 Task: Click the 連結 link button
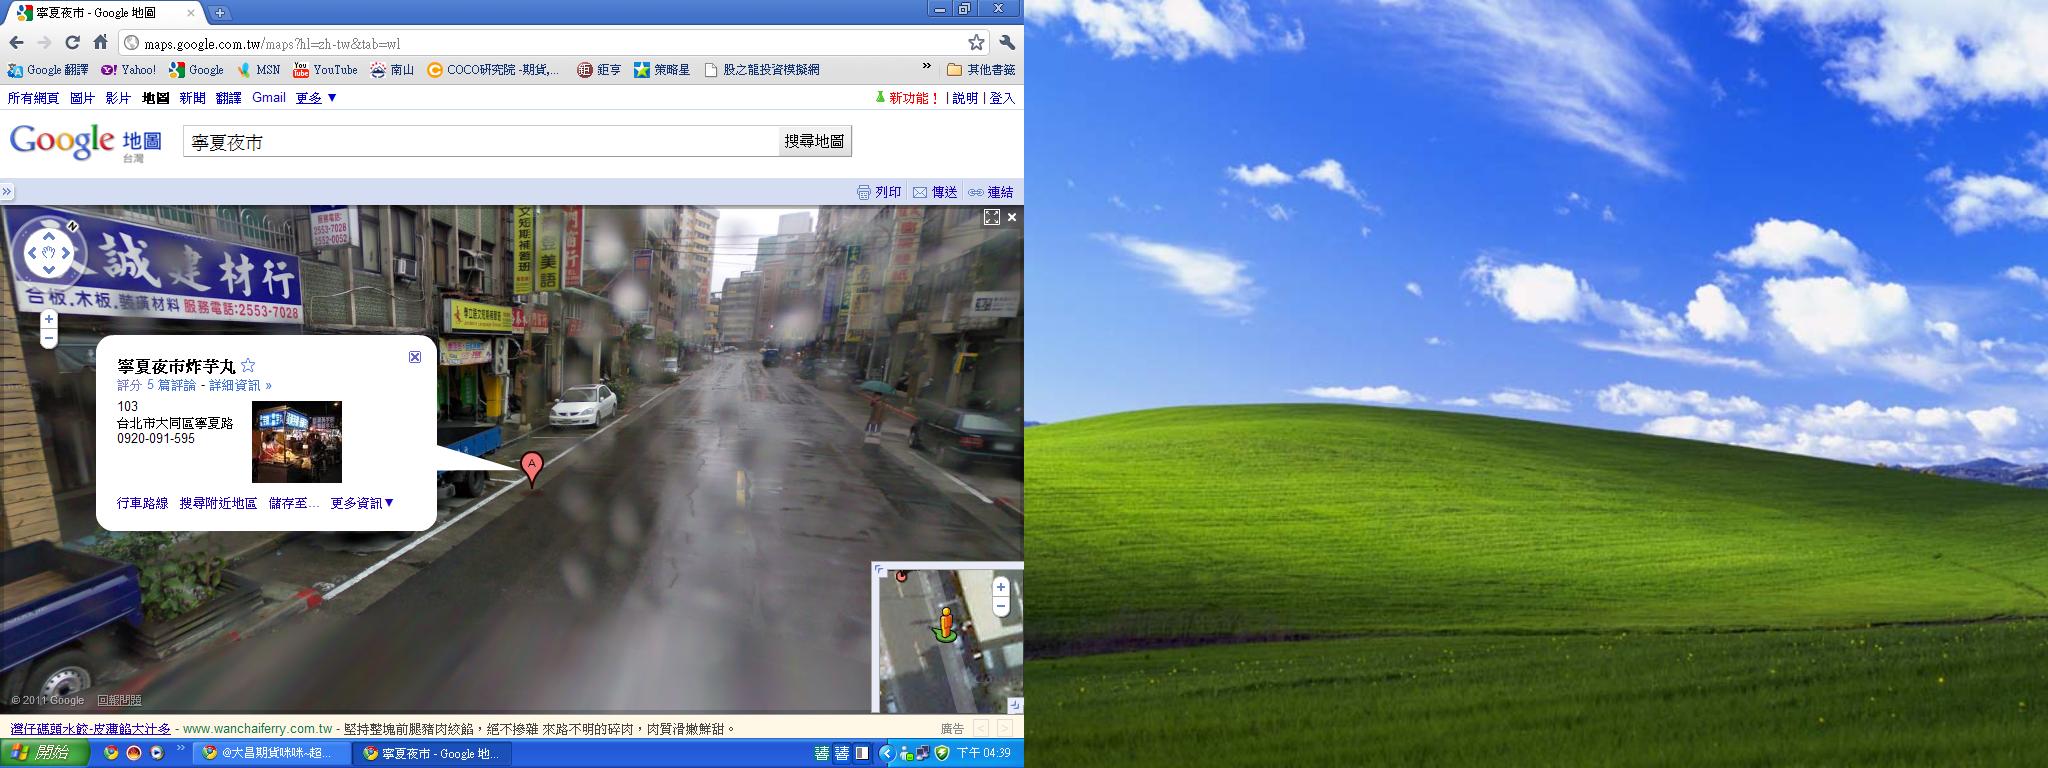click(990, 192)
